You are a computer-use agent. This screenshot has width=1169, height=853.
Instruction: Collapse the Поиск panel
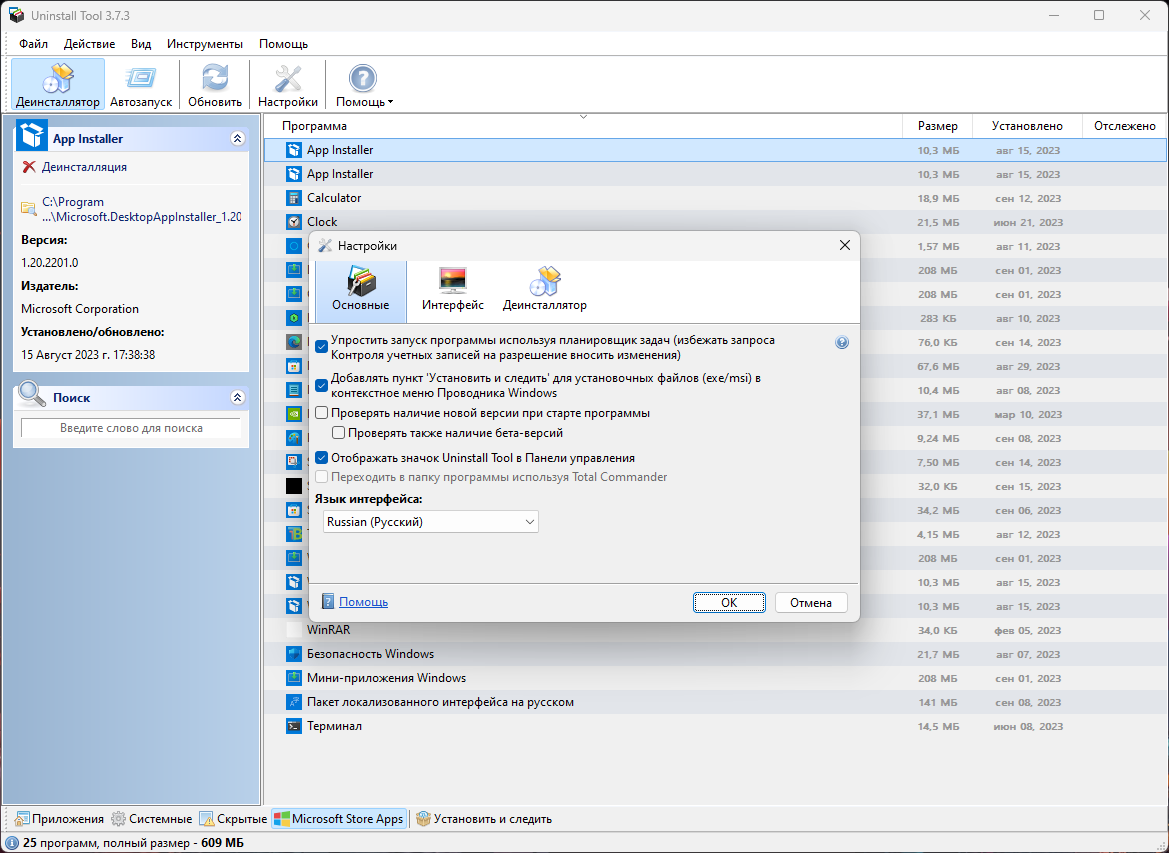(x=238, y=397)
